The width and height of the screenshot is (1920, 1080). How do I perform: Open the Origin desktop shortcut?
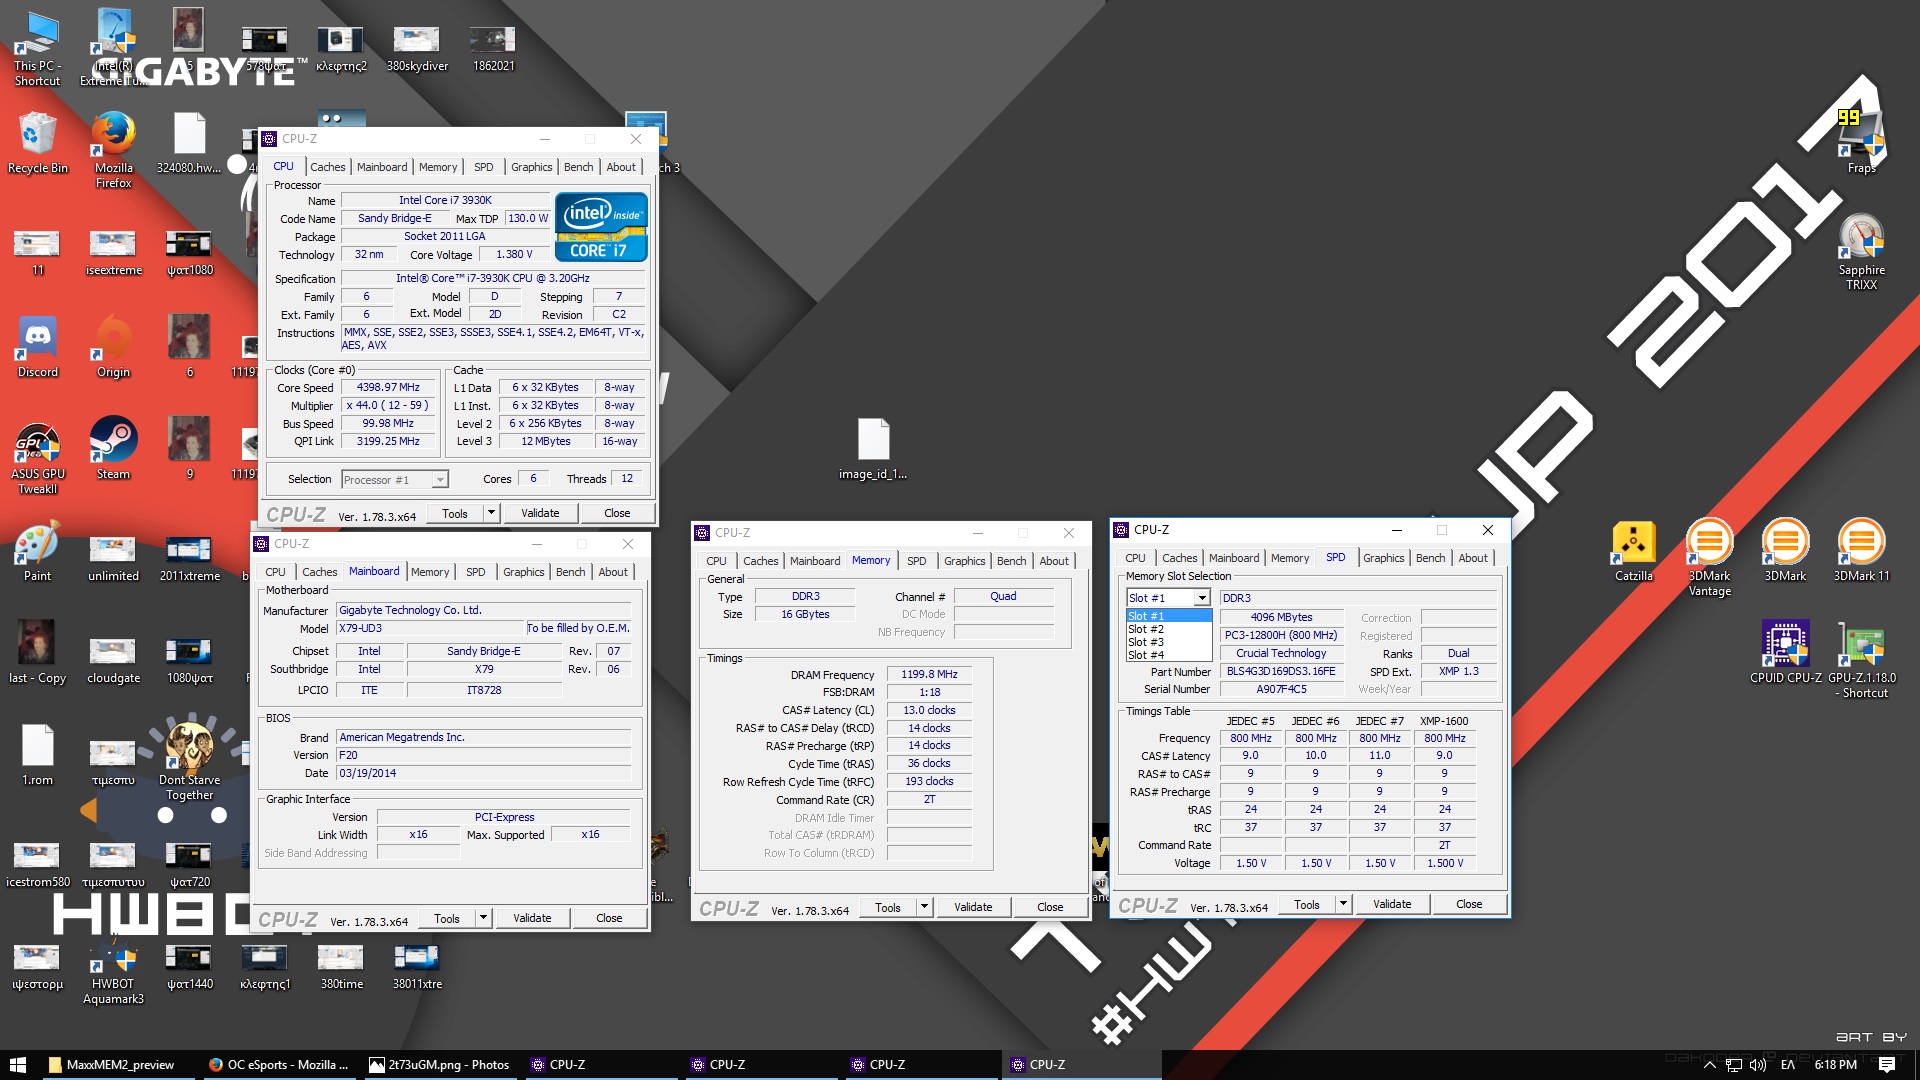click(113, 346)
